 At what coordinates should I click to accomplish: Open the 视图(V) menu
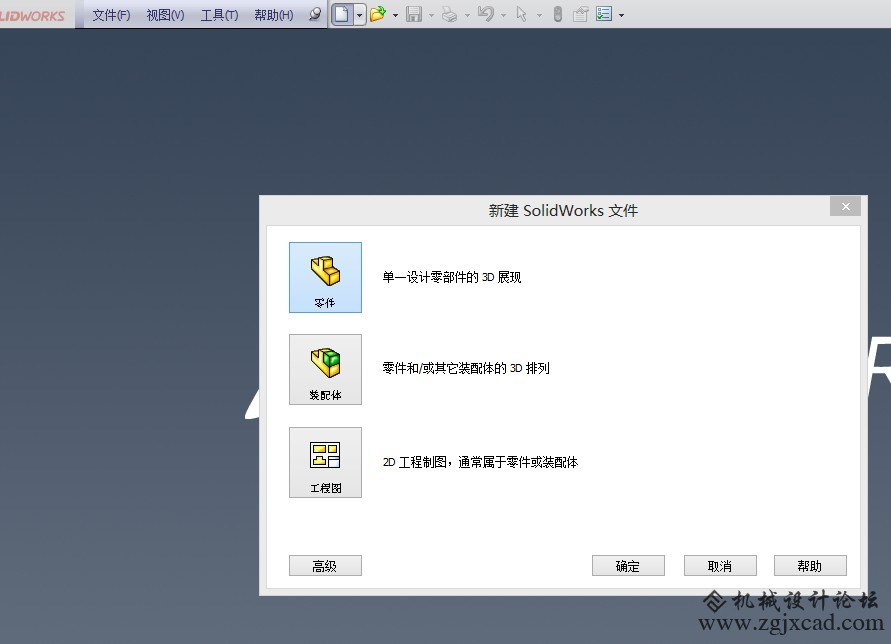(165, 15)
